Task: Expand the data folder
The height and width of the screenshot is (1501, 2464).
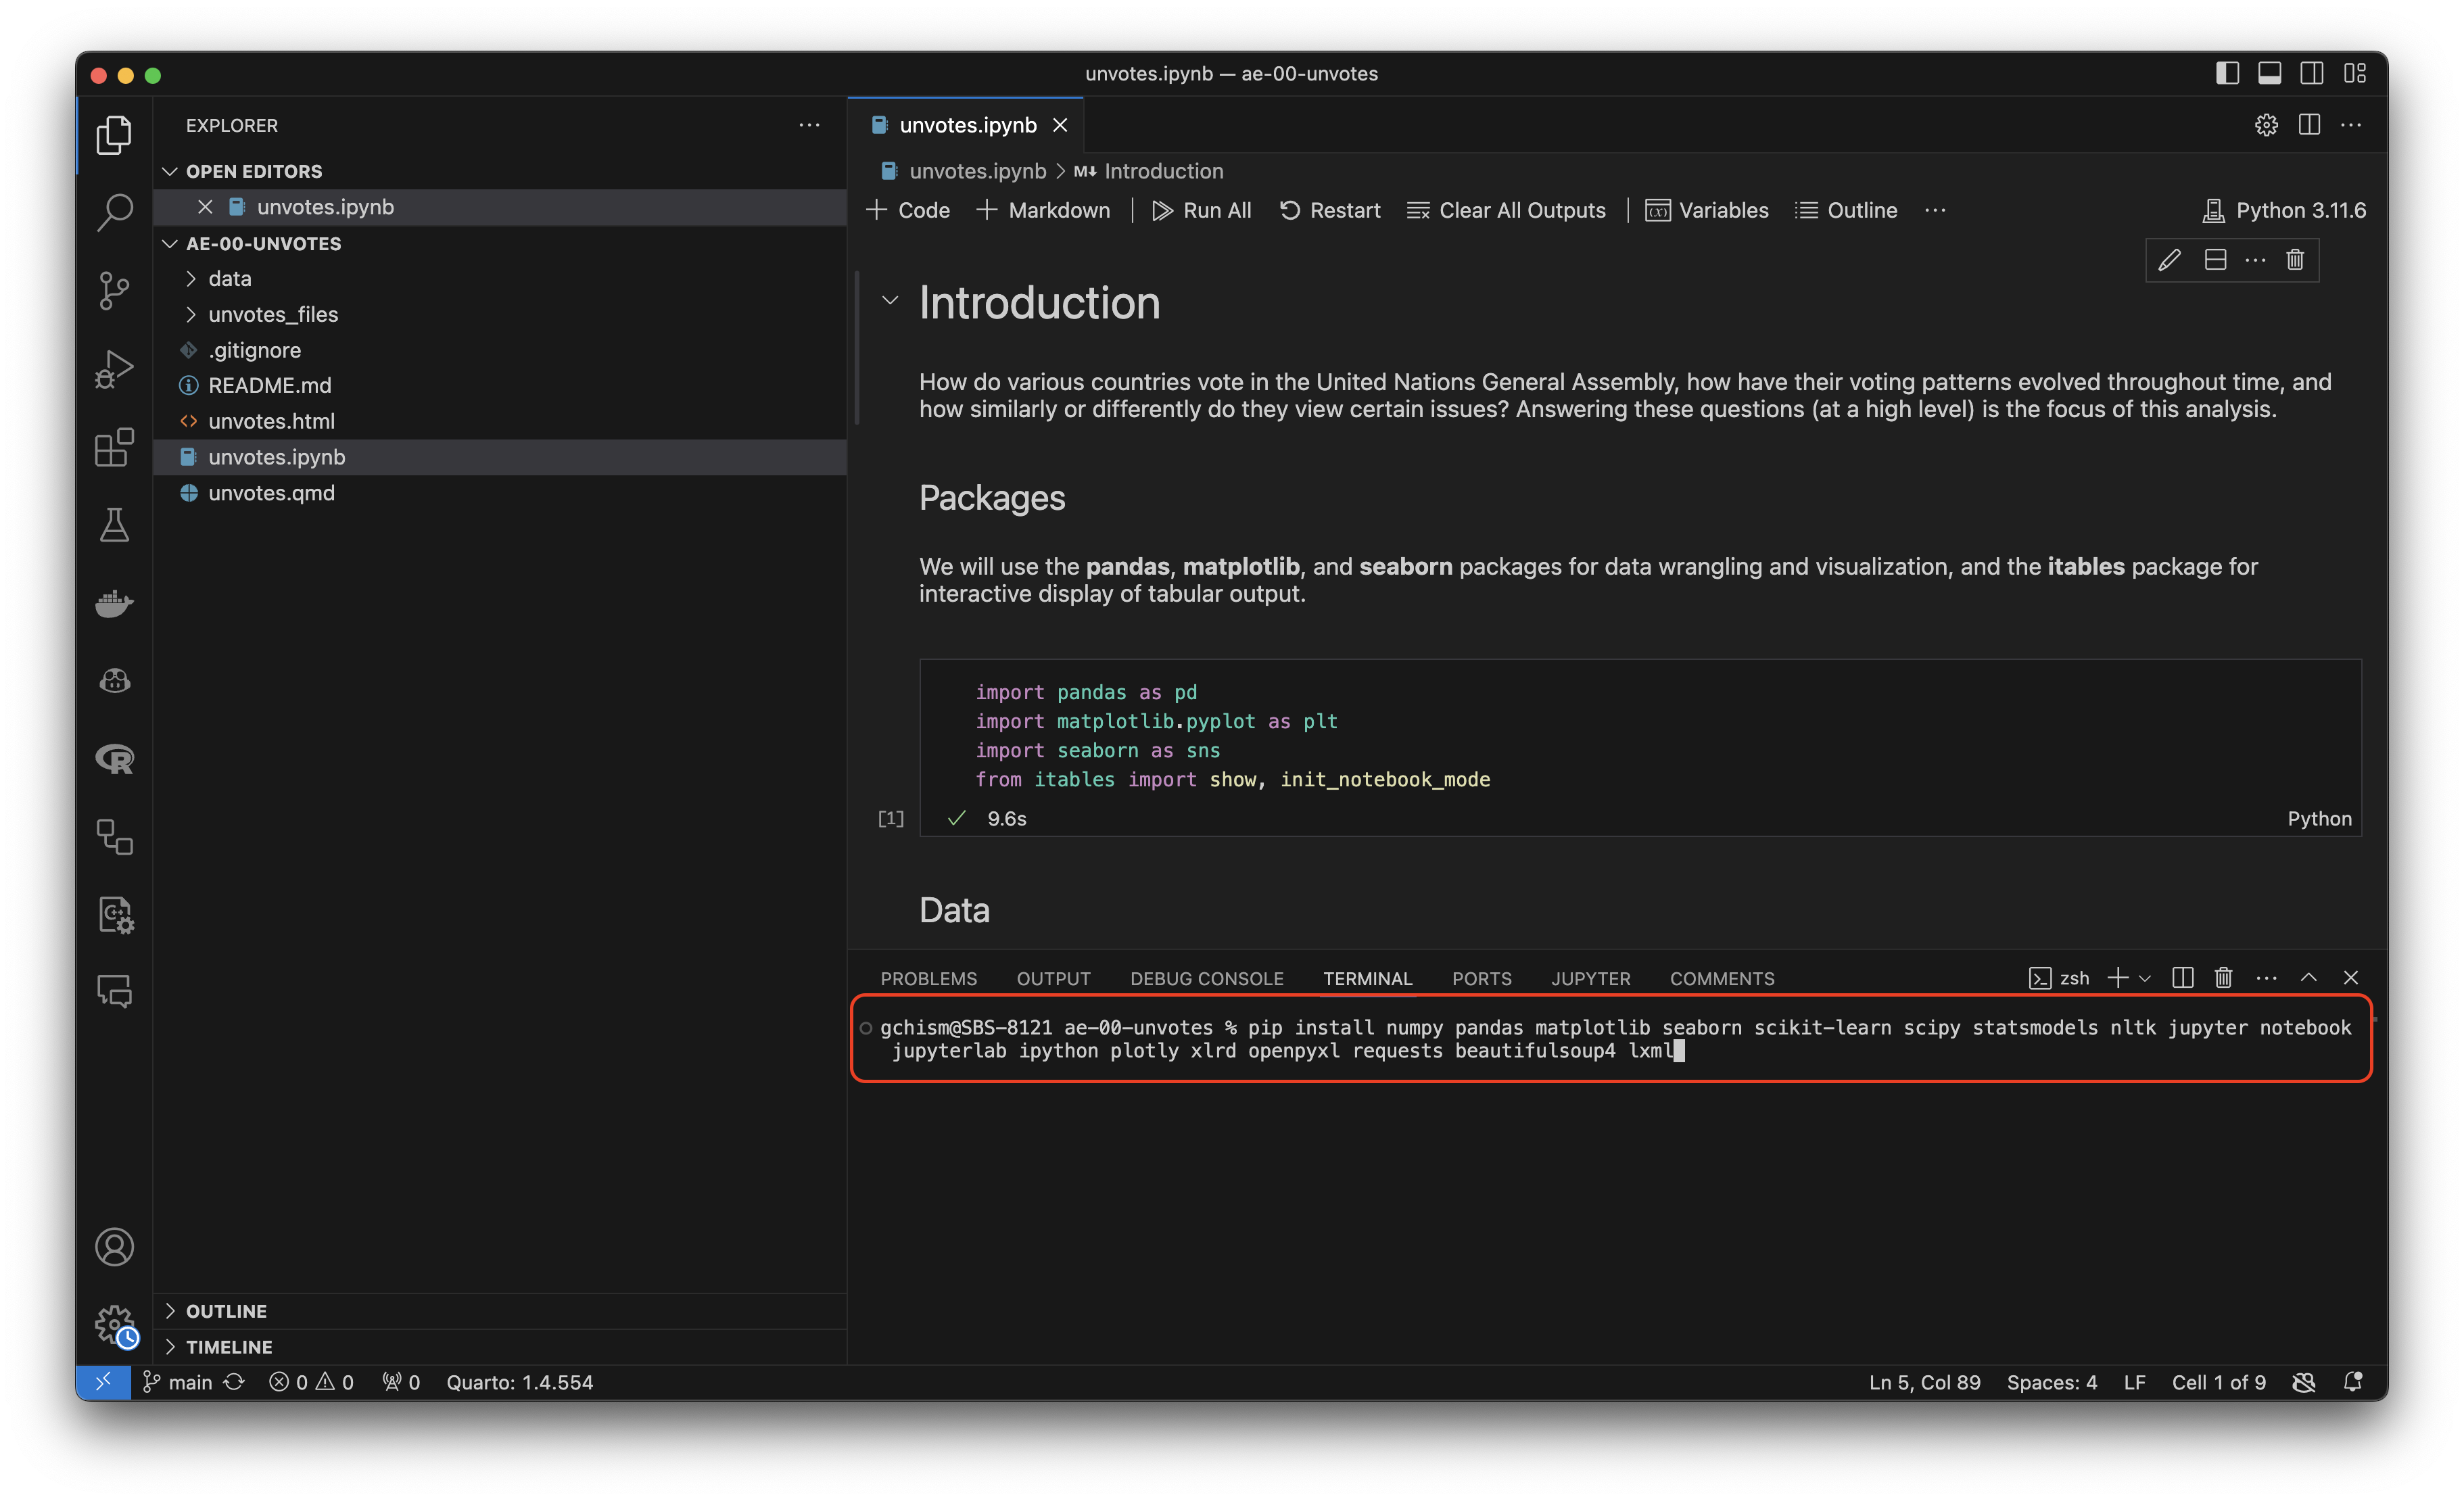Action: coord(229,278)
